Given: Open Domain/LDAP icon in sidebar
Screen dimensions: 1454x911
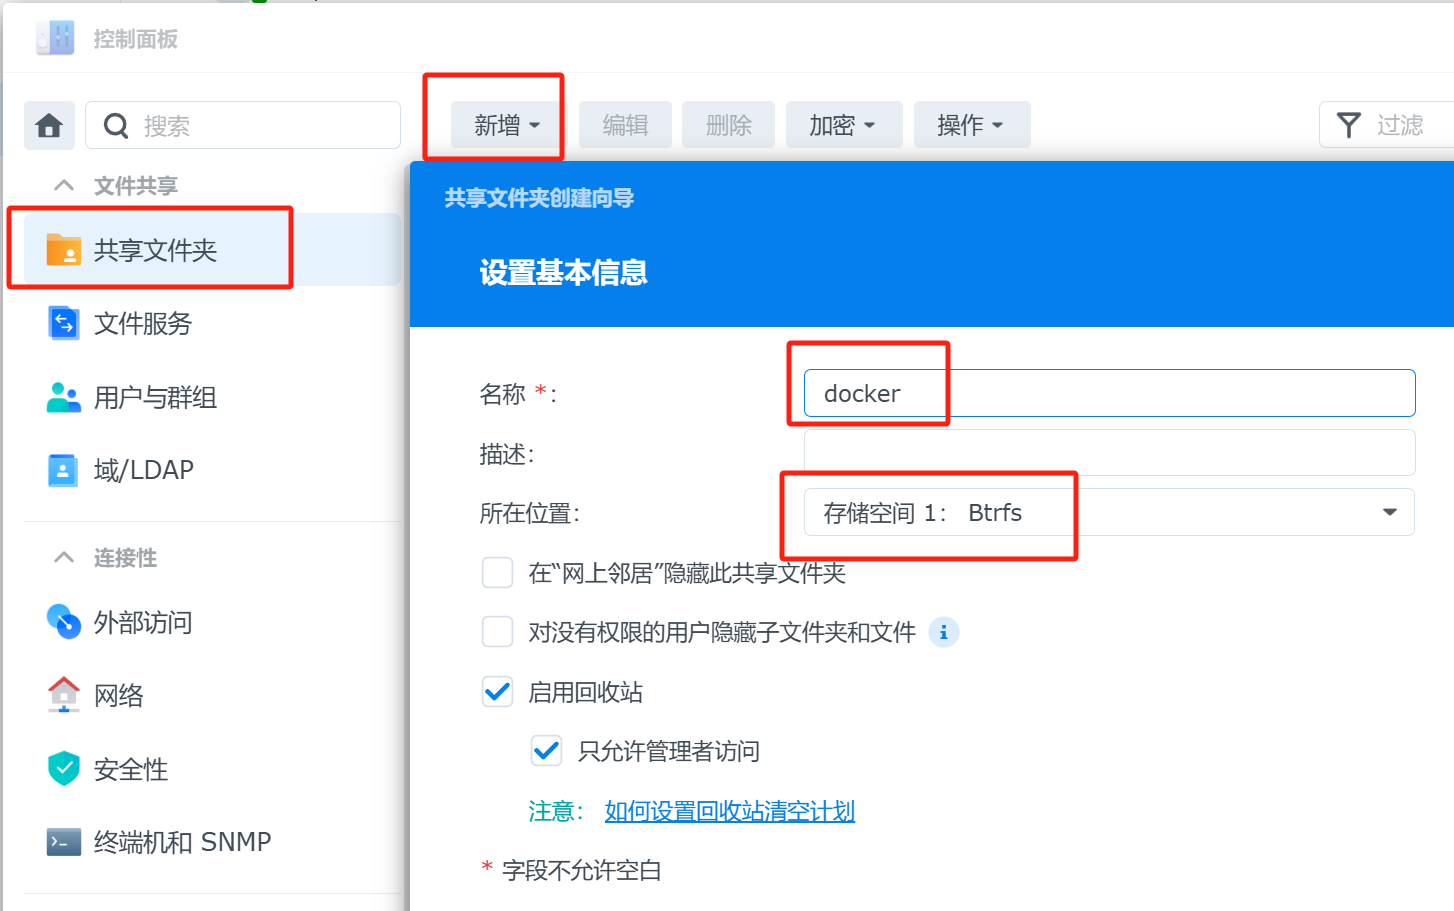Looking at the screenshot, I should (x=64, y=470).
